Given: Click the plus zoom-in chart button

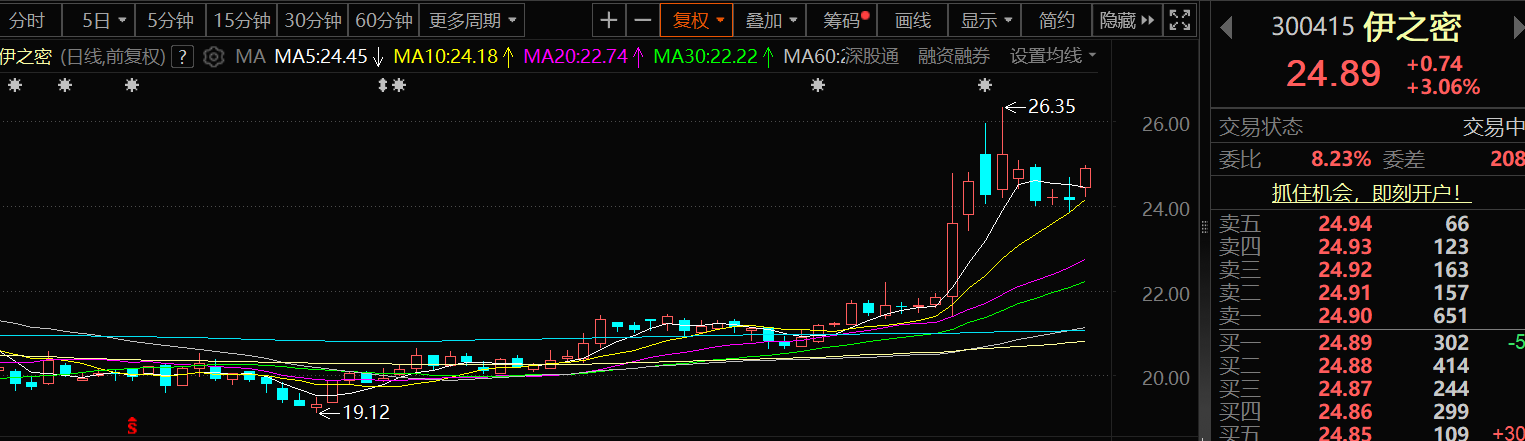Looking at the screenshot, I should (609, 20).
